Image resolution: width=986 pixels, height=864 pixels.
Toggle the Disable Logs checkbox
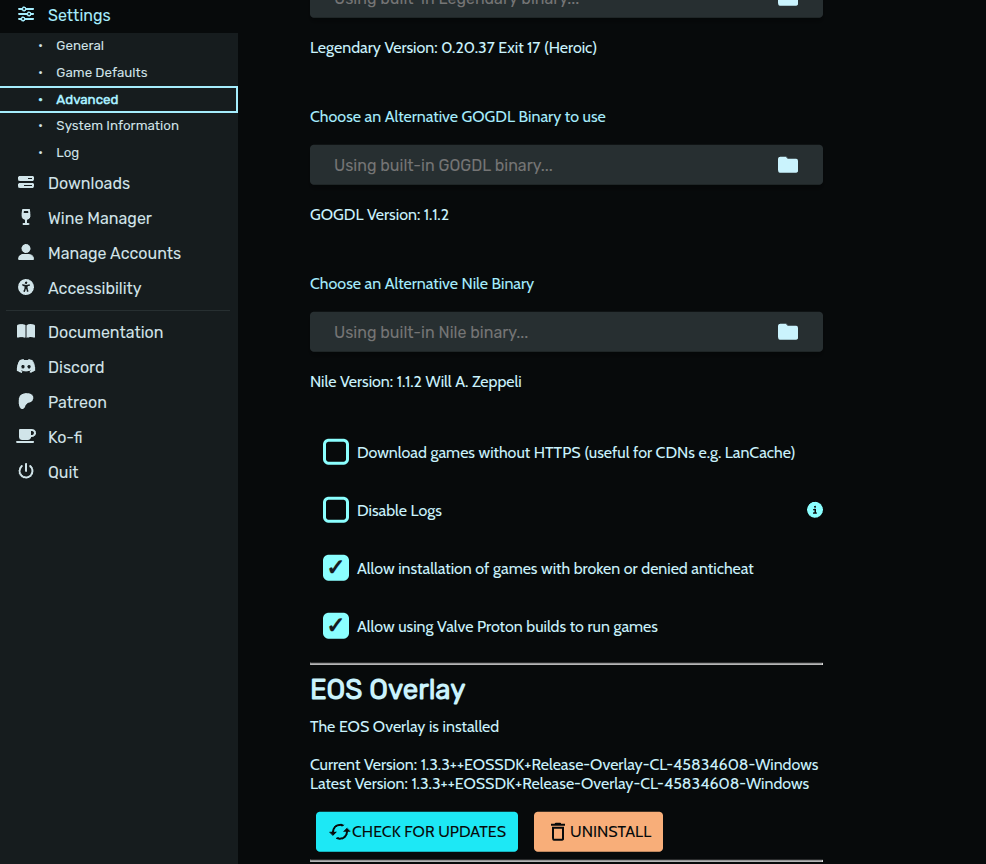(336, 510)
